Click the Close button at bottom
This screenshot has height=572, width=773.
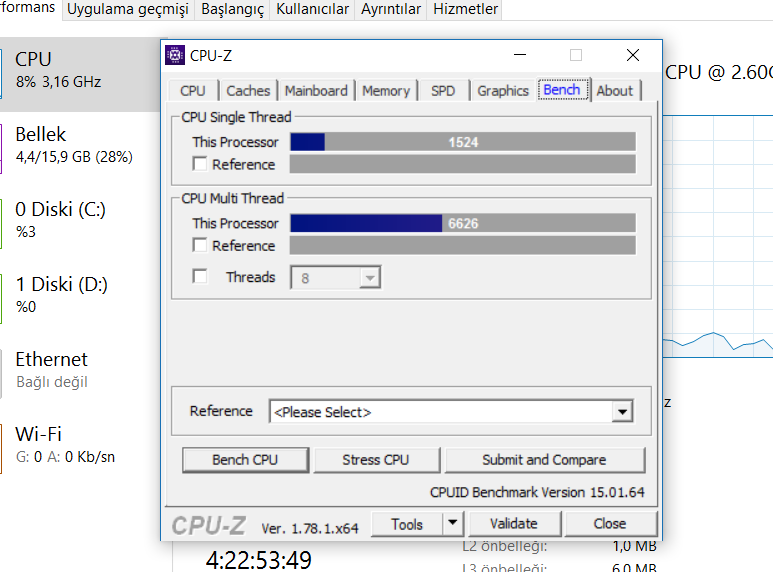click(x=610, y=524)
